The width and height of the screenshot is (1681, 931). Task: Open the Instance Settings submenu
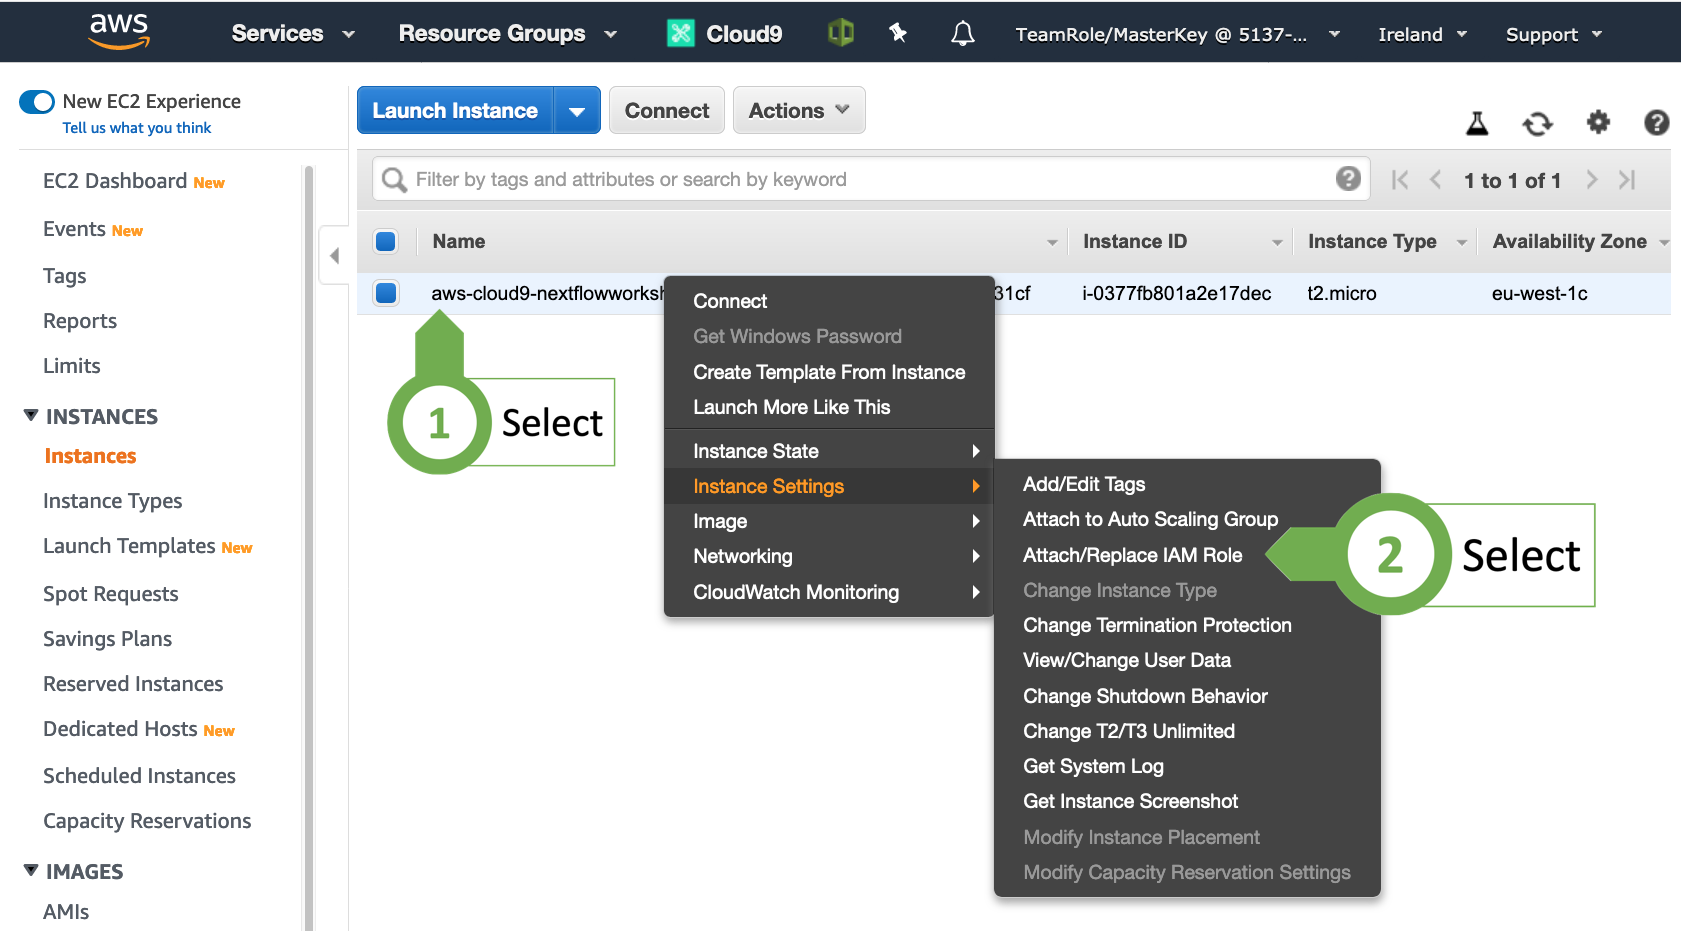[x=829, y=486]
